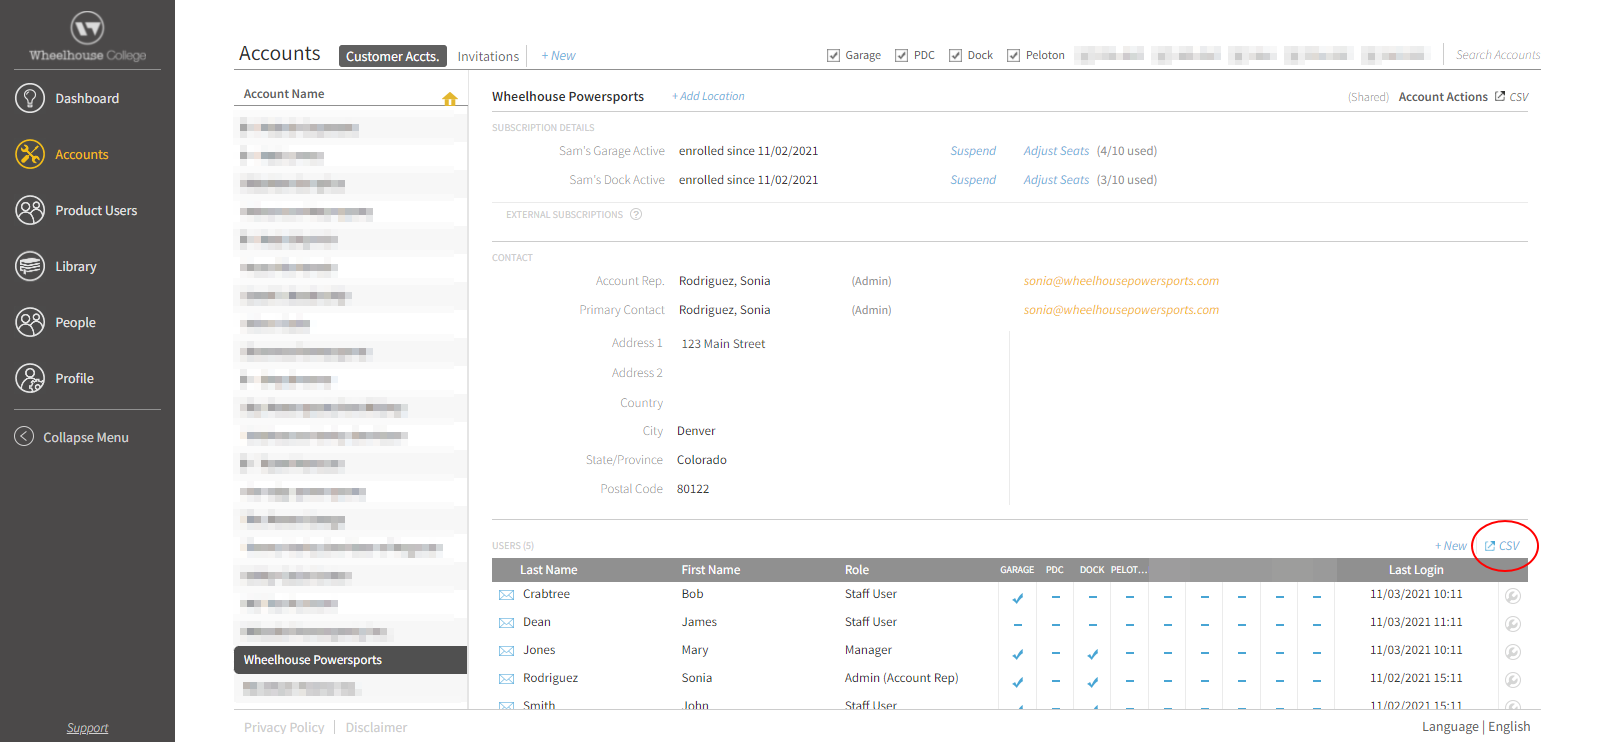
Task: Click Manager role for Jones
Action: point(868,650)
